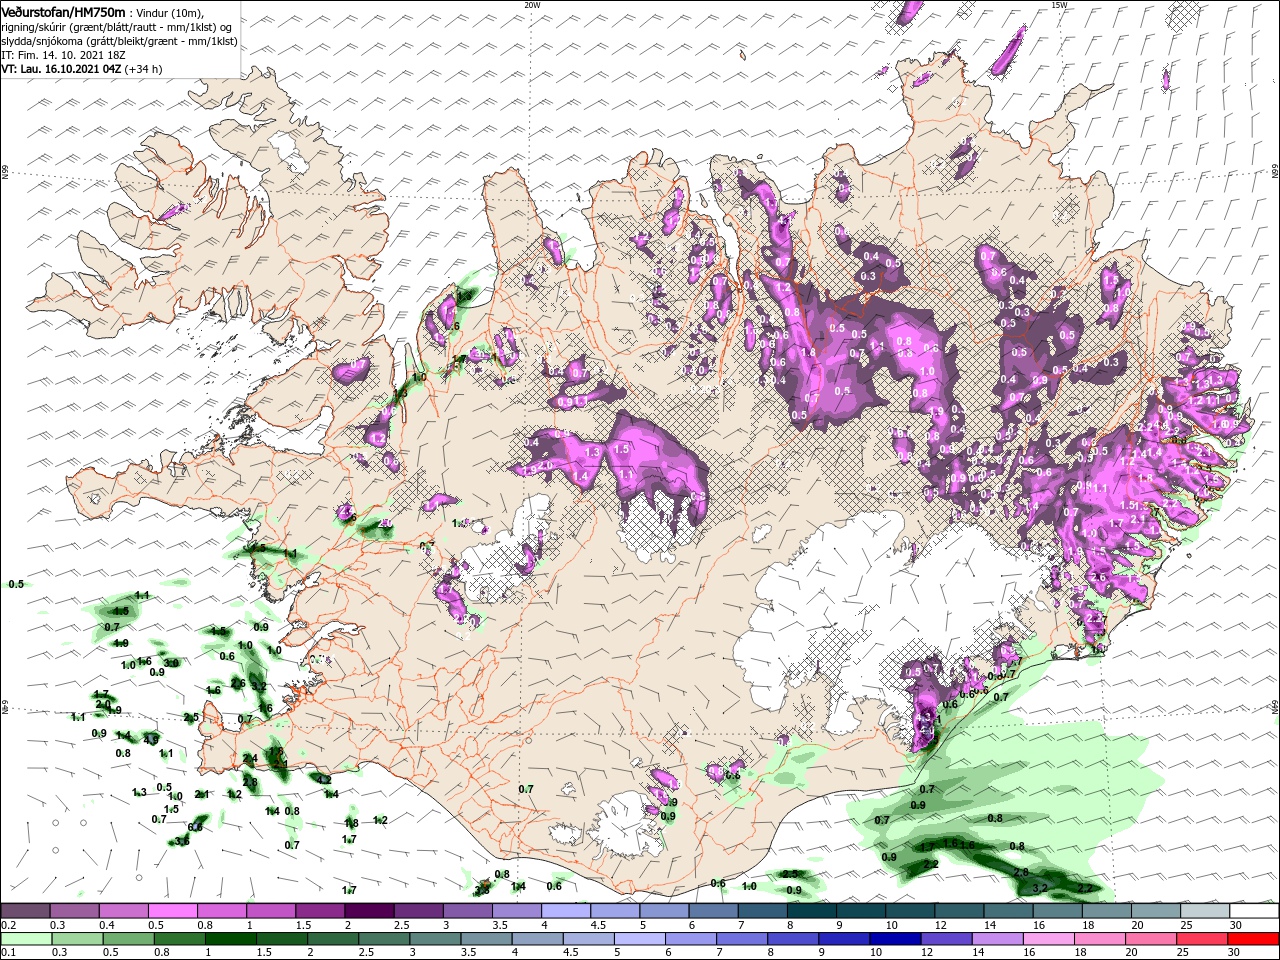Select the top-row 25 pale gray legend swatch

click(1206, 911)
